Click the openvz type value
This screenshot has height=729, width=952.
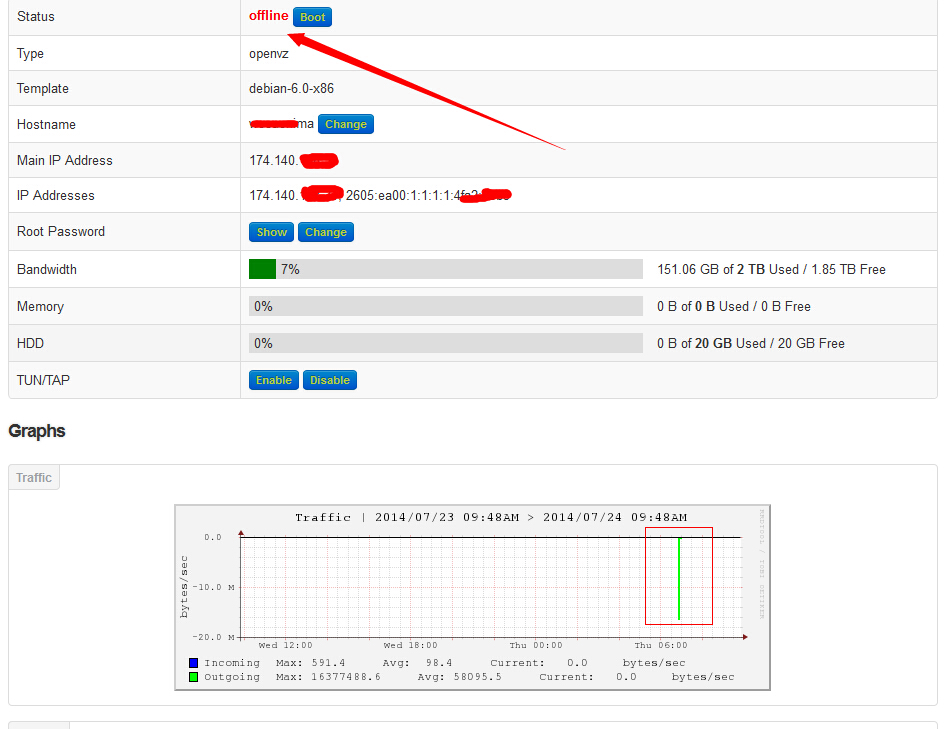[268, 53]
